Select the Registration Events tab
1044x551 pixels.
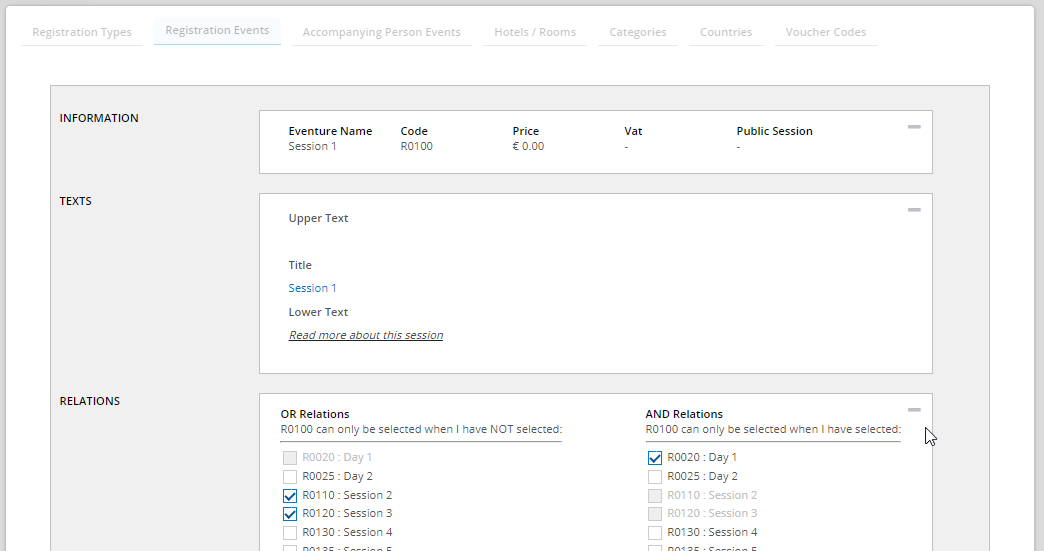(x=217, y=31)
